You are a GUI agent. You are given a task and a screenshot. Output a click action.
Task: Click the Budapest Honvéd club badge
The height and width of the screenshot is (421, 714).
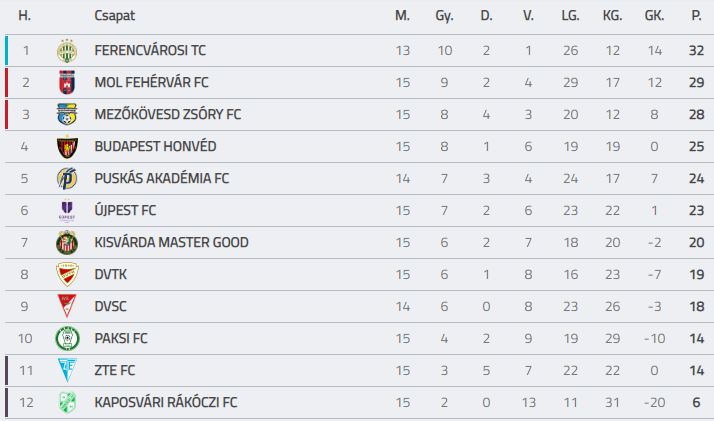(67, 147)
